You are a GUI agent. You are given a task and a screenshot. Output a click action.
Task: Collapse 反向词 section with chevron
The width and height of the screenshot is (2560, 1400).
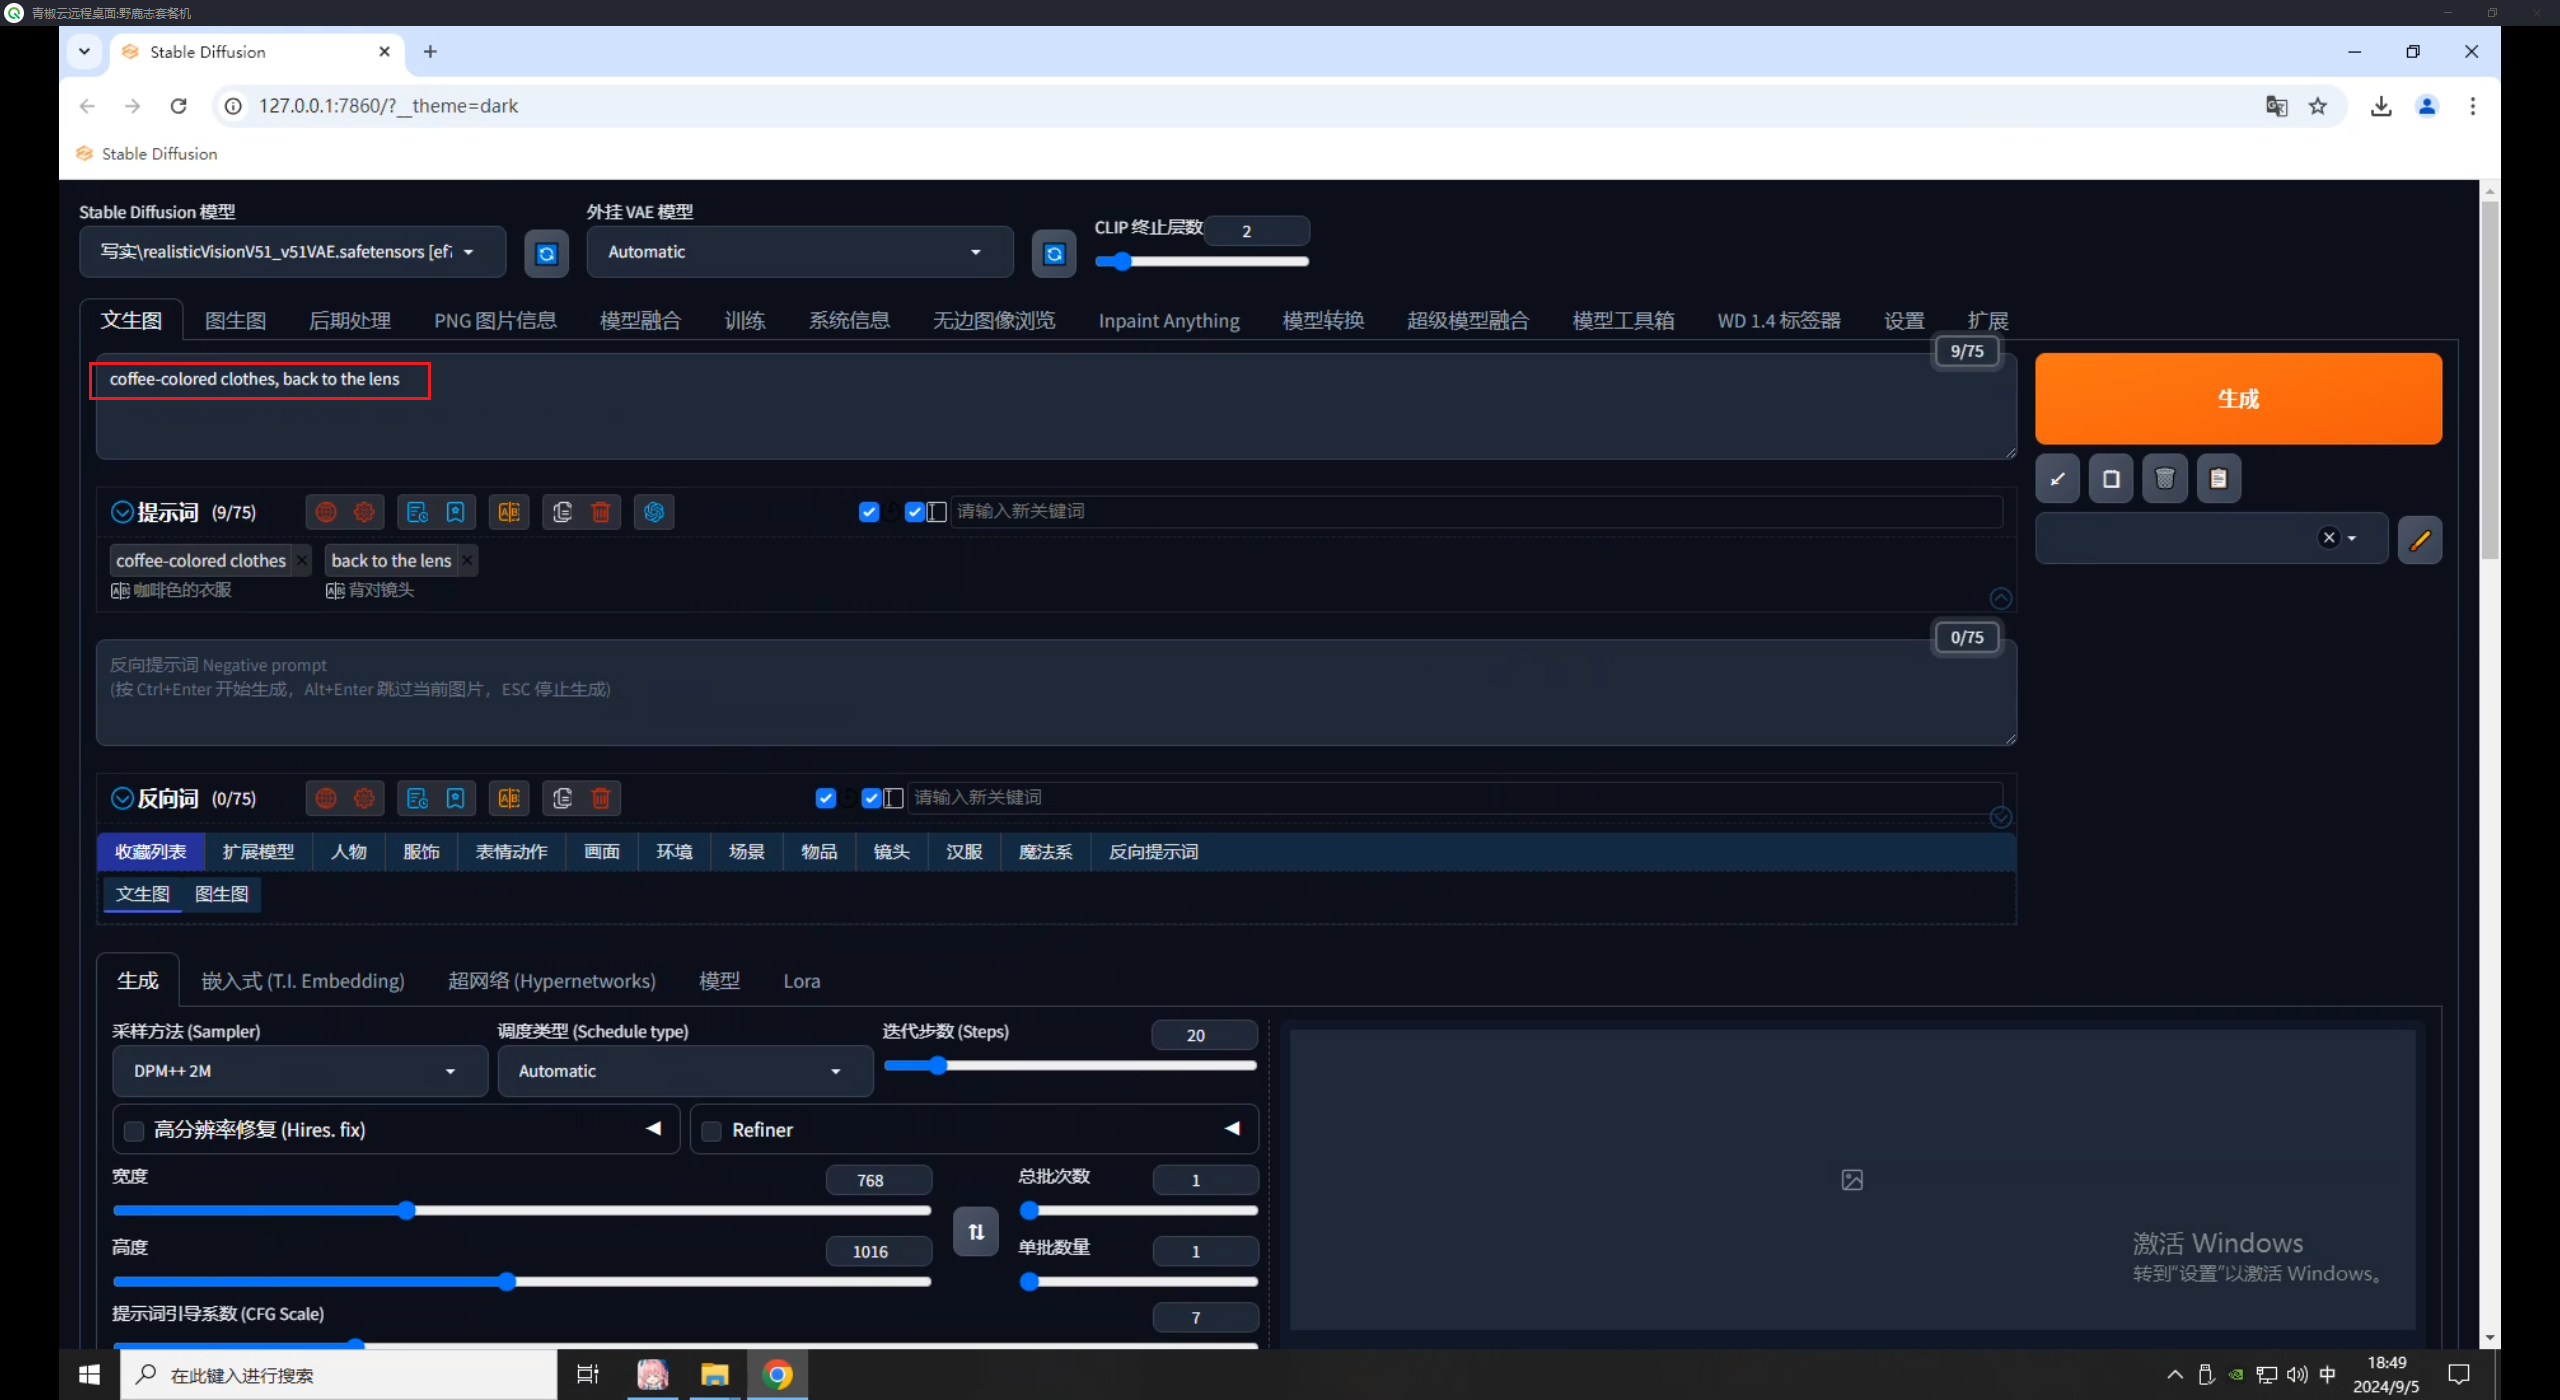(x=122, y=798)
